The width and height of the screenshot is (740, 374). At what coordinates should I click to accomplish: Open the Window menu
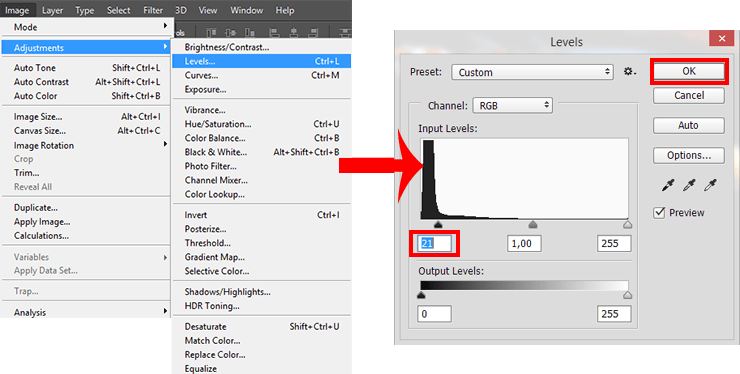pos(246,10)
